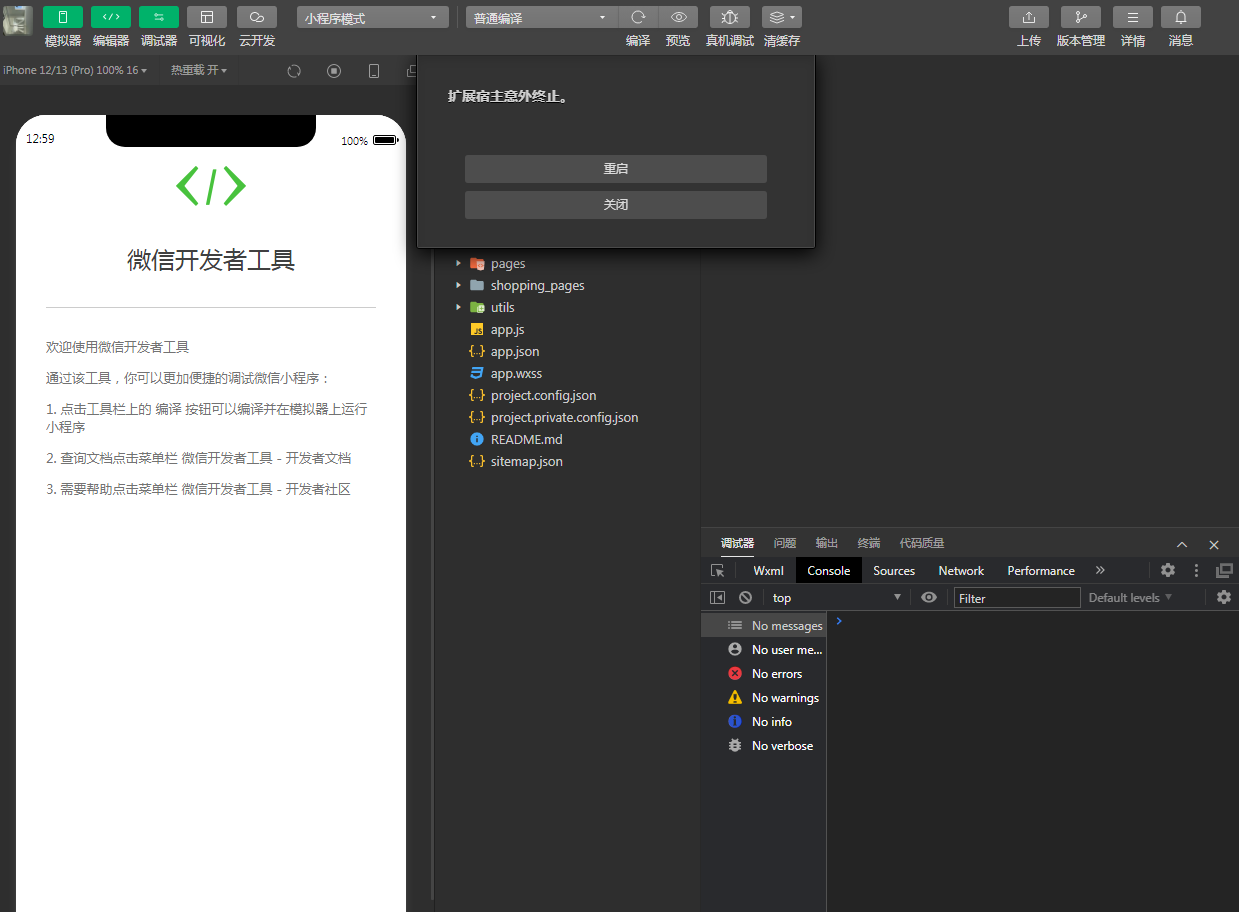This screenshot has height=912, width=1239.
Task: Switch to the 代码质量 tab
Action: [x=922, y=543]
